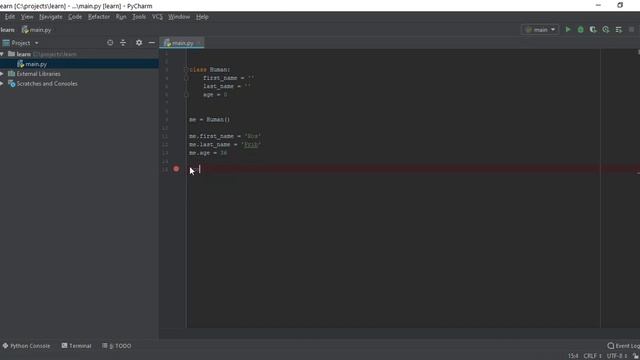Run with coverage shield icon

pyautogui.click(x=593, y=29)
